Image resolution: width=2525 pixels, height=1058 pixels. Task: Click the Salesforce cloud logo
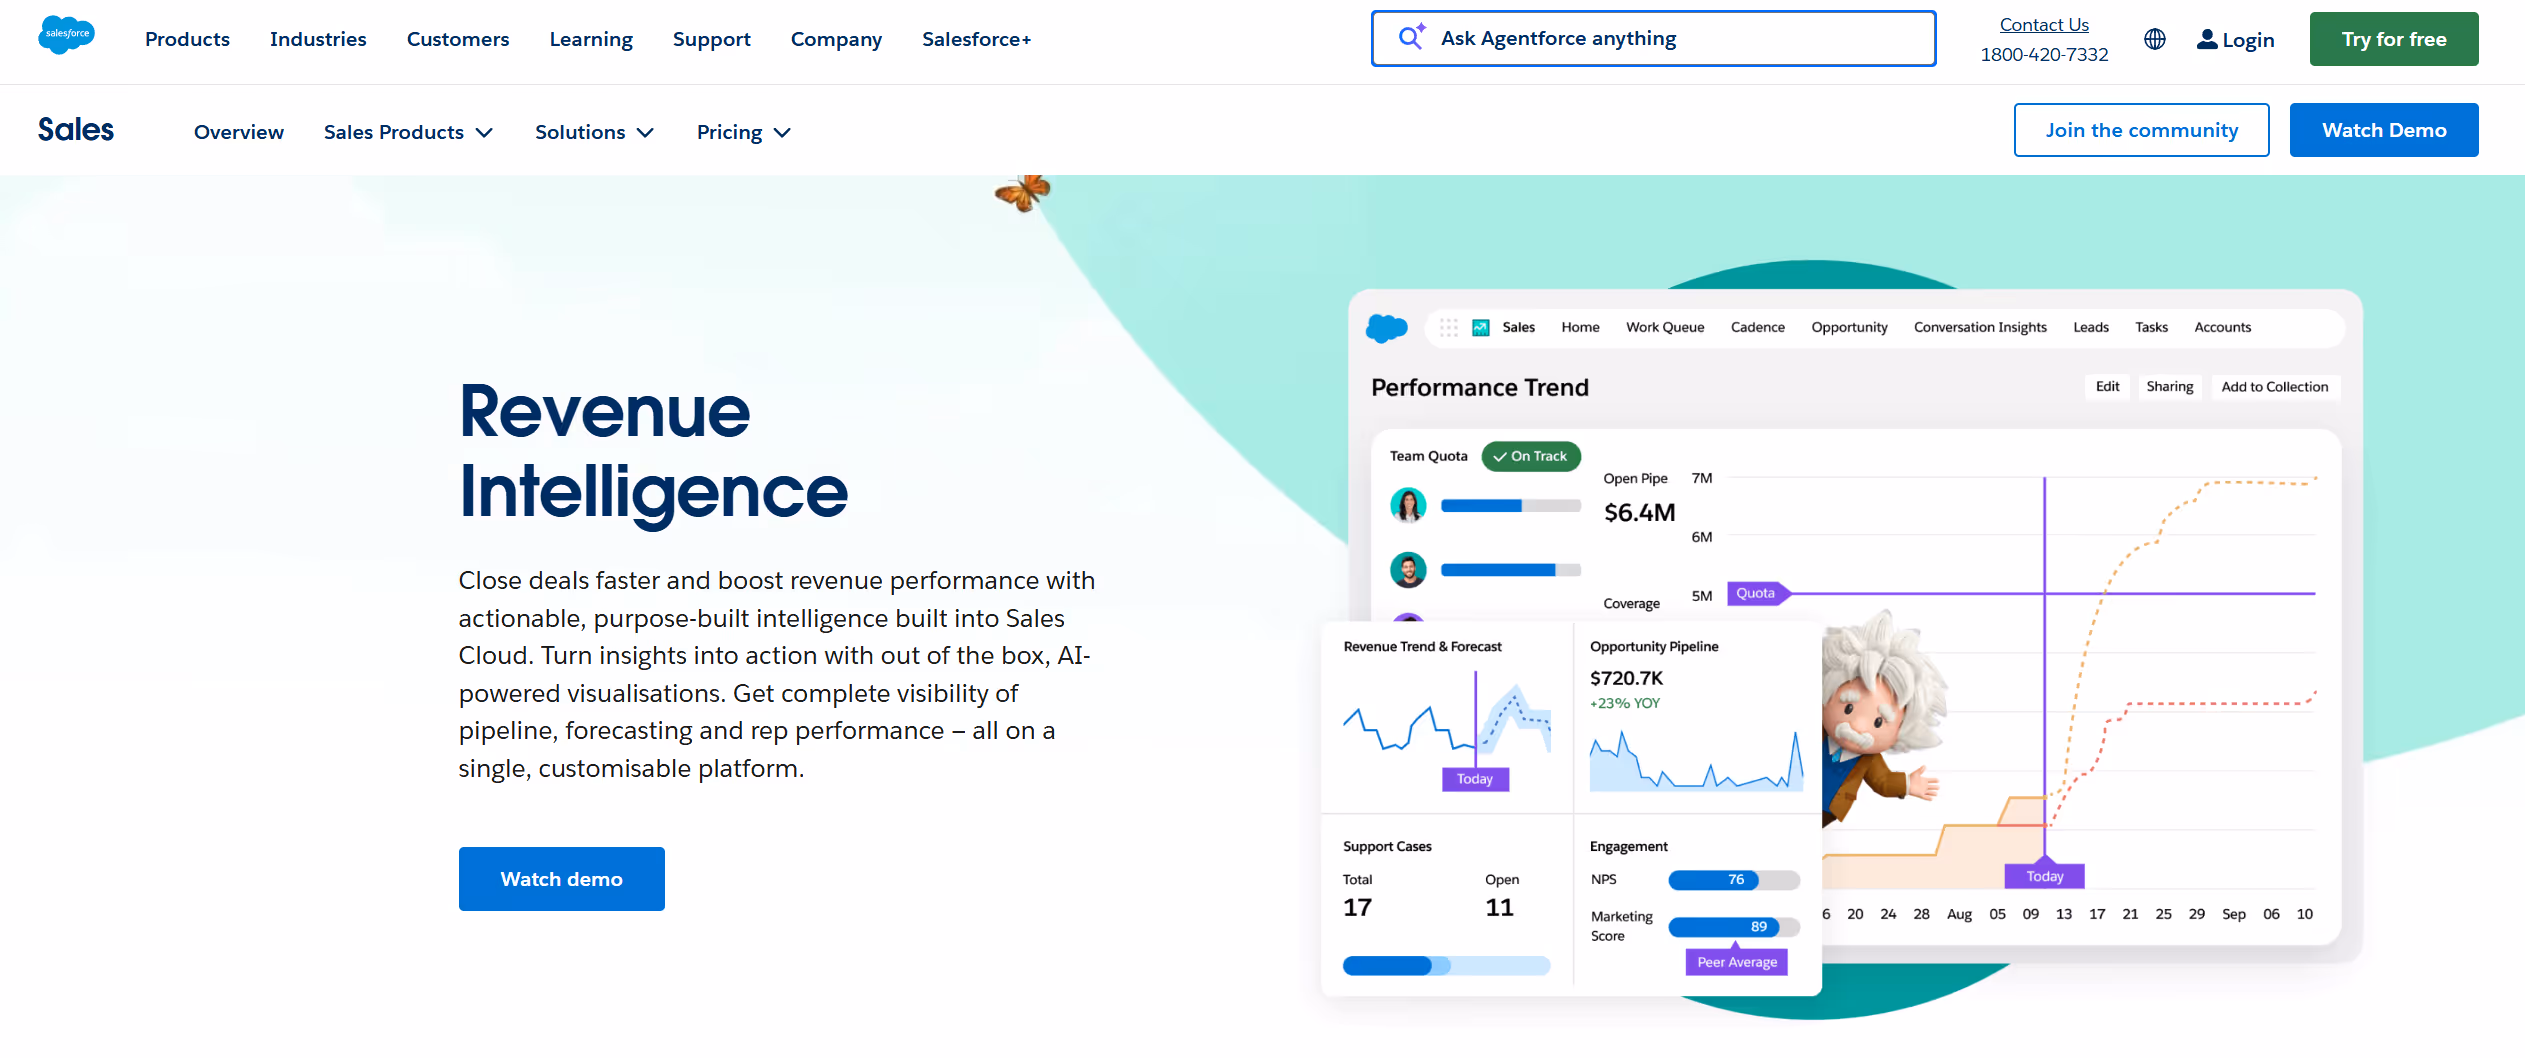coord(65,36)
